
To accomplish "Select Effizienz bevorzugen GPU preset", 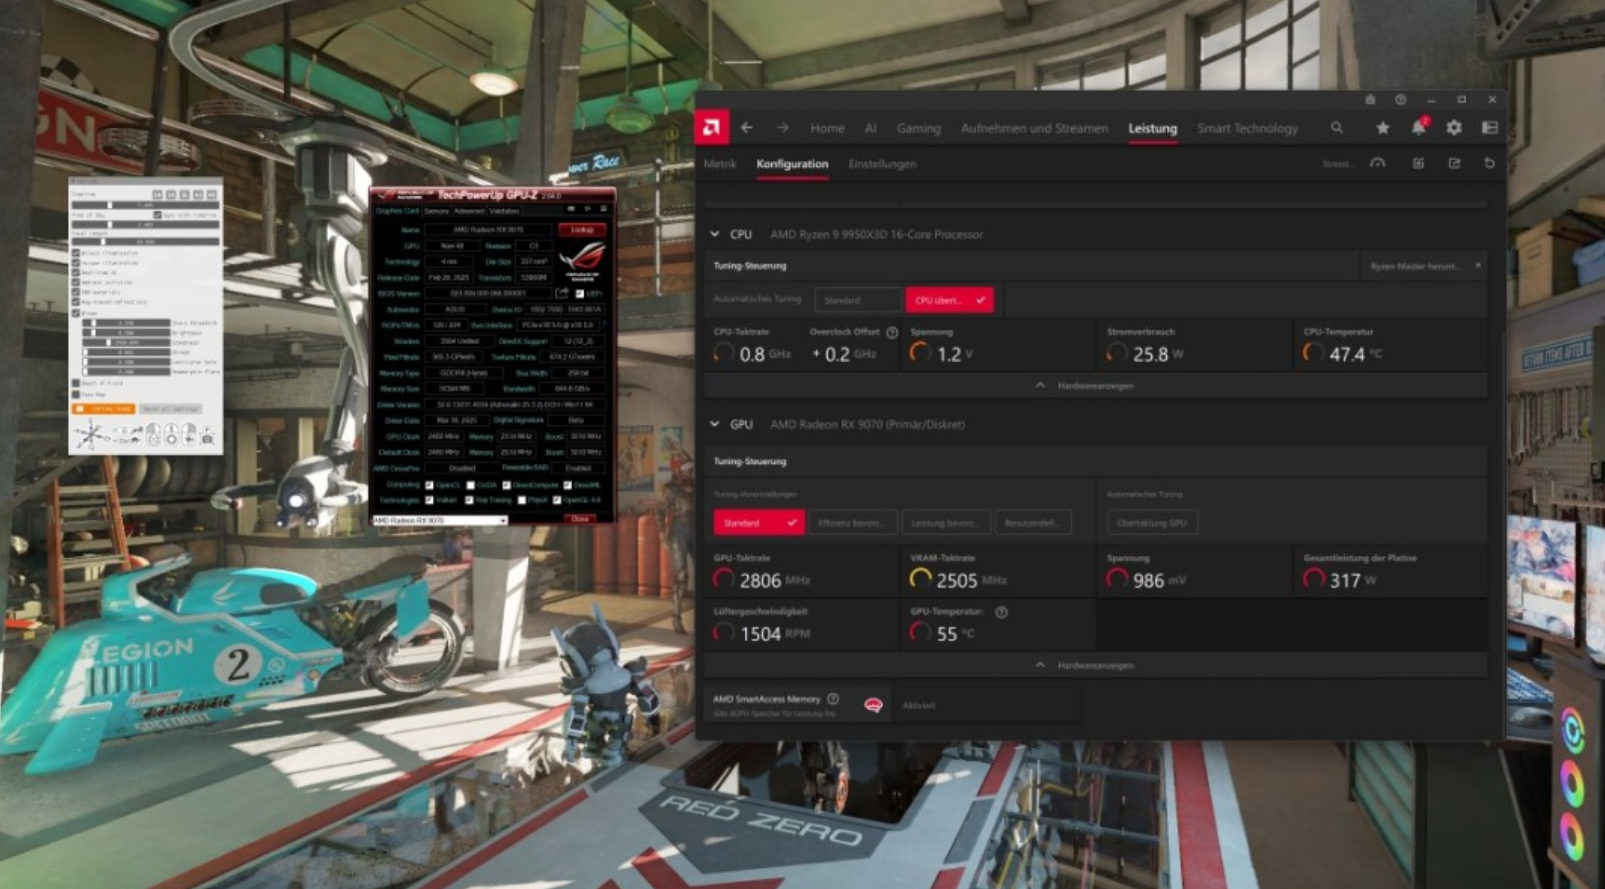I will (851, 523).
